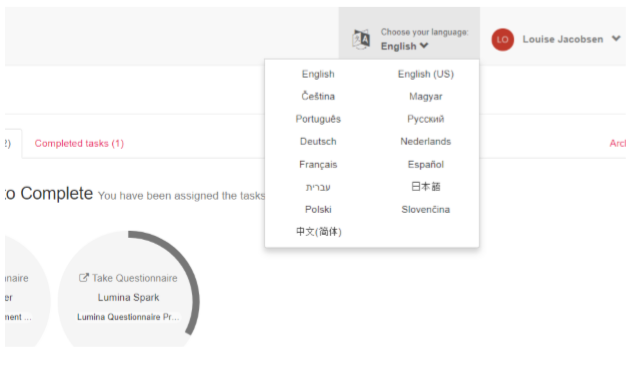Select English (US) language option

pos(425,74)
